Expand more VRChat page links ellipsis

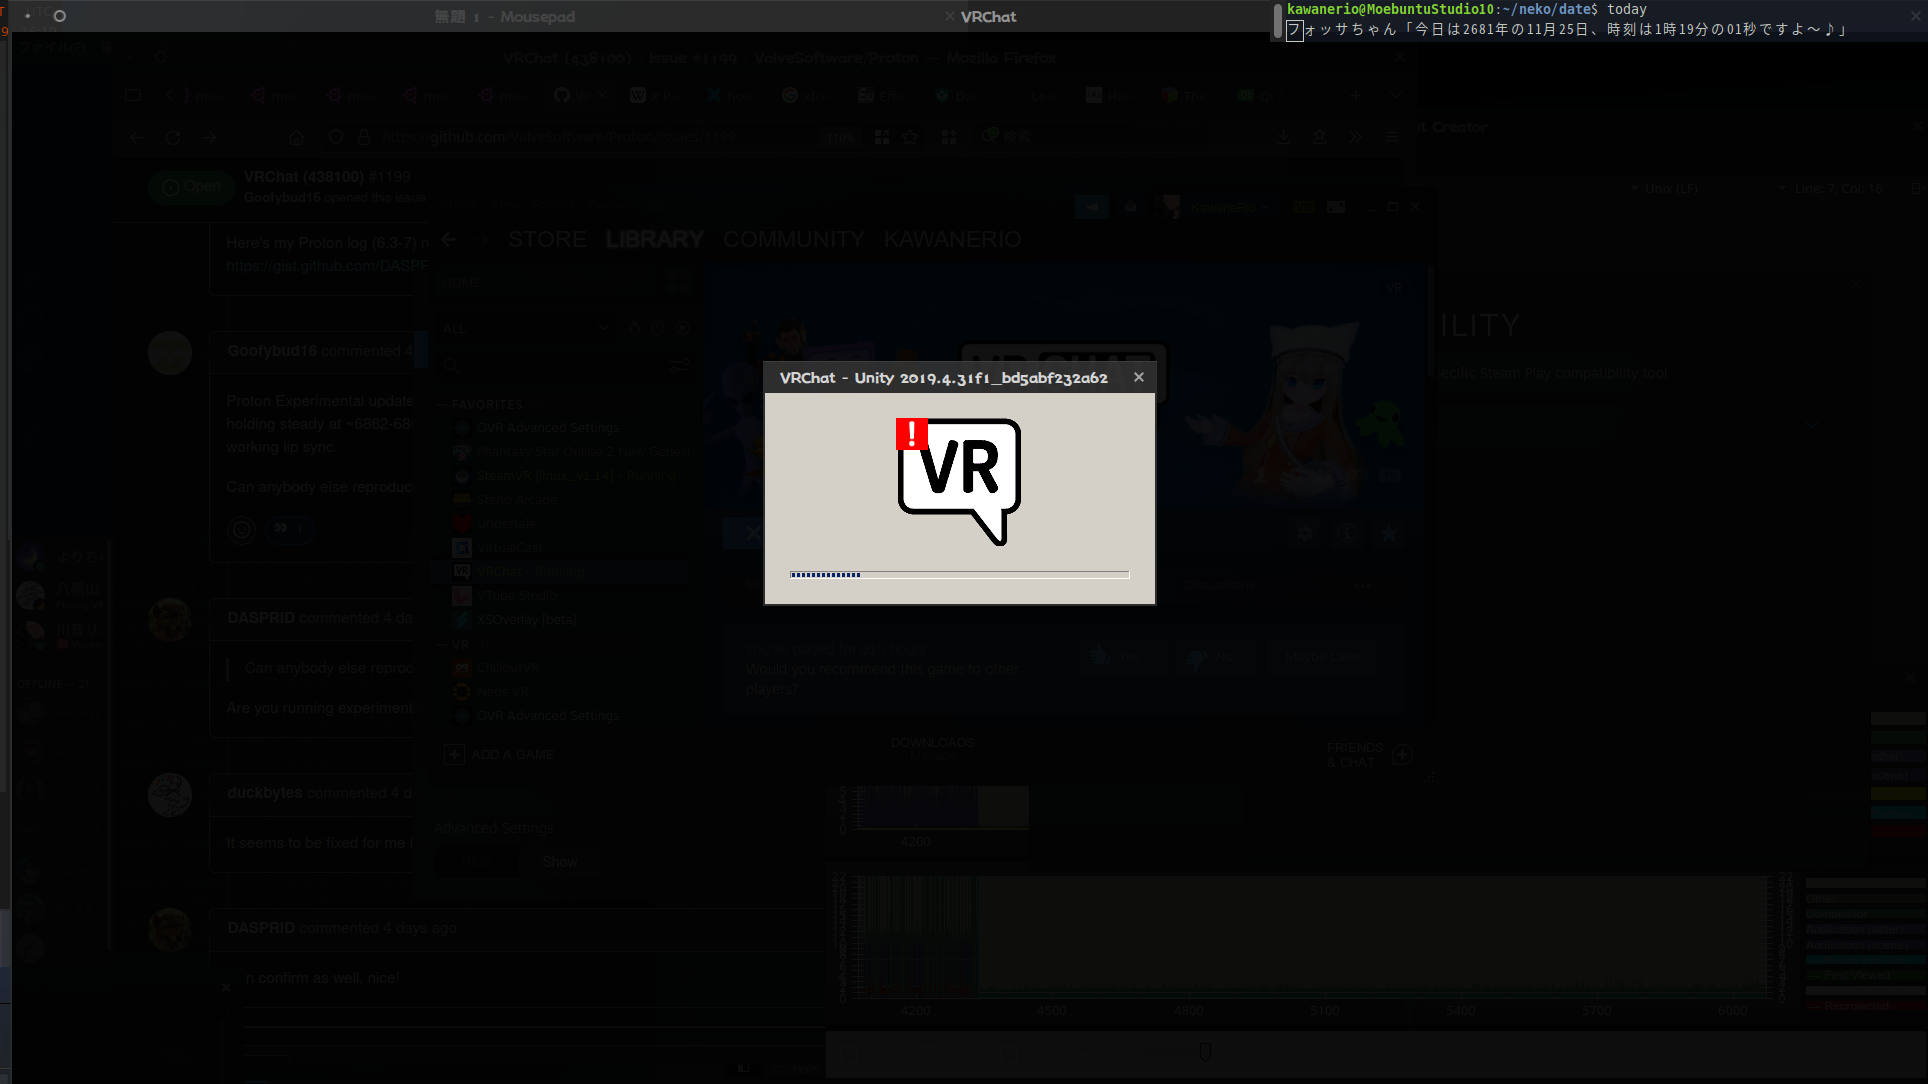(1362, 586)
